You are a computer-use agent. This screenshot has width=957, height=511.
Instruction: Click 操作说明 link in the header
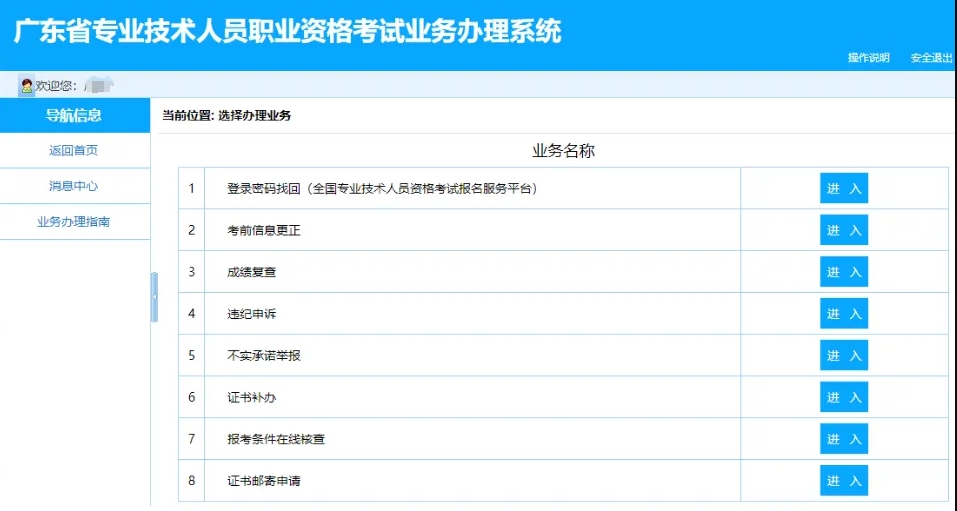868,58
